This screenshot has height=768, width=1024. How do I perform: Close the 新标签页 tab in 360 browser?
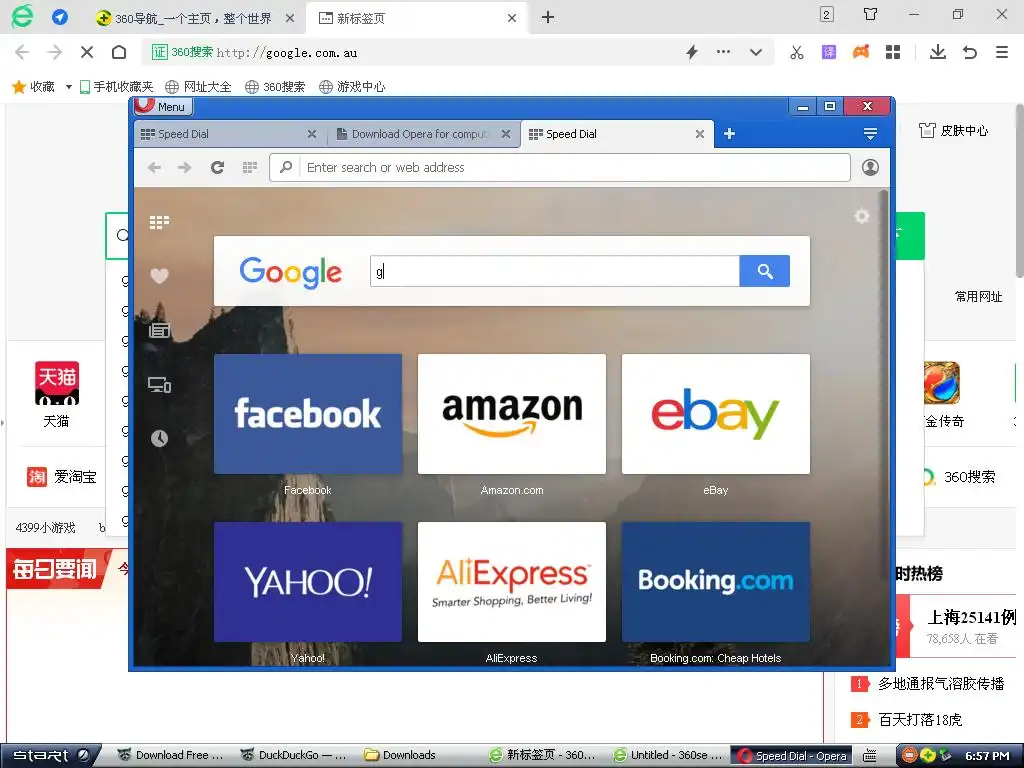(x=512, y=18)
